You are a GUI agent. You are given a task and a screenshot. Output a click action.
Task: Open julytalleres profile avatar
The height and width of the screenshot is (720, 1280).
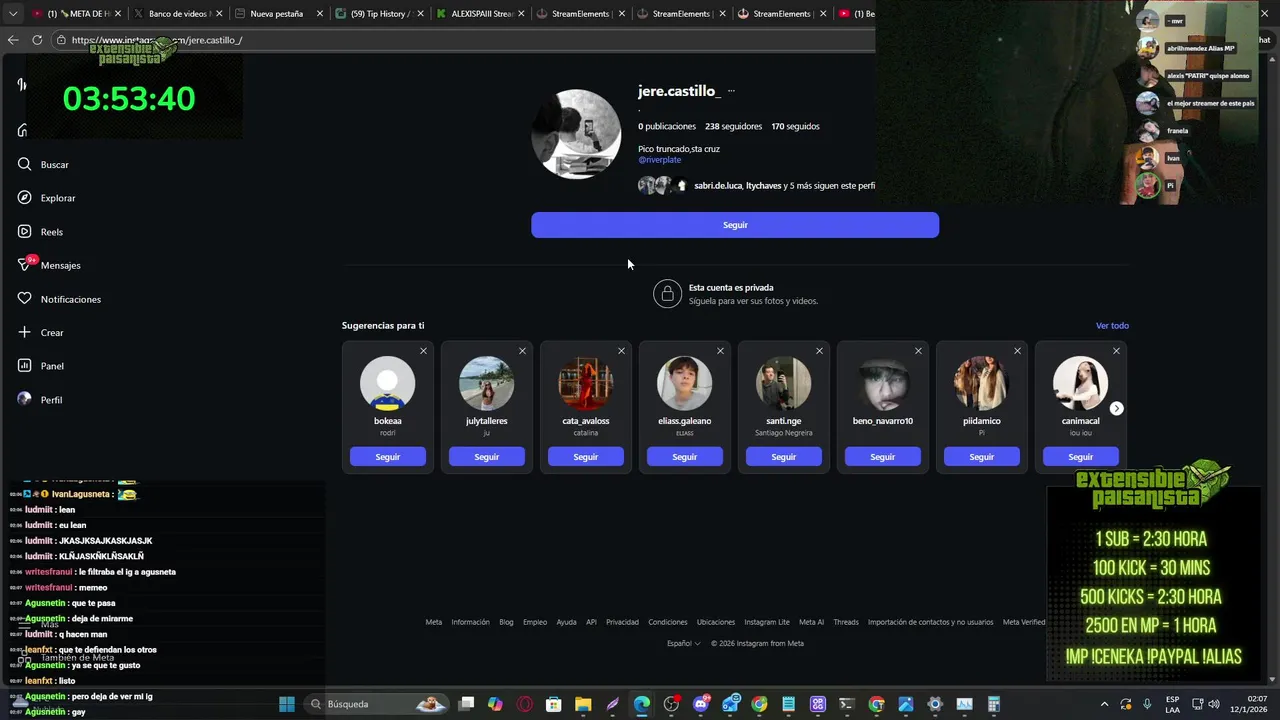point(487,383)
